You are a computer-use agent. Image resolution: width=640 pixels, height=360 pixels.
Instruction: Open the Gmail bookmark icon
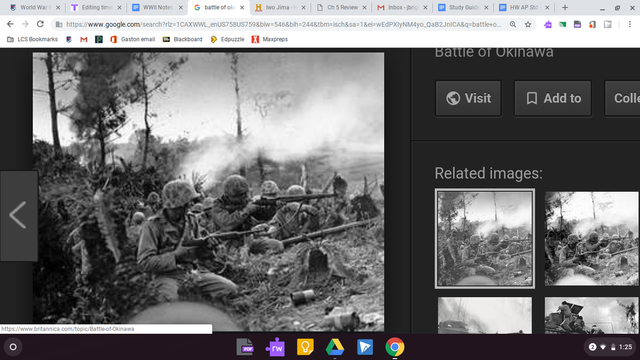click(x=84, y=39)
